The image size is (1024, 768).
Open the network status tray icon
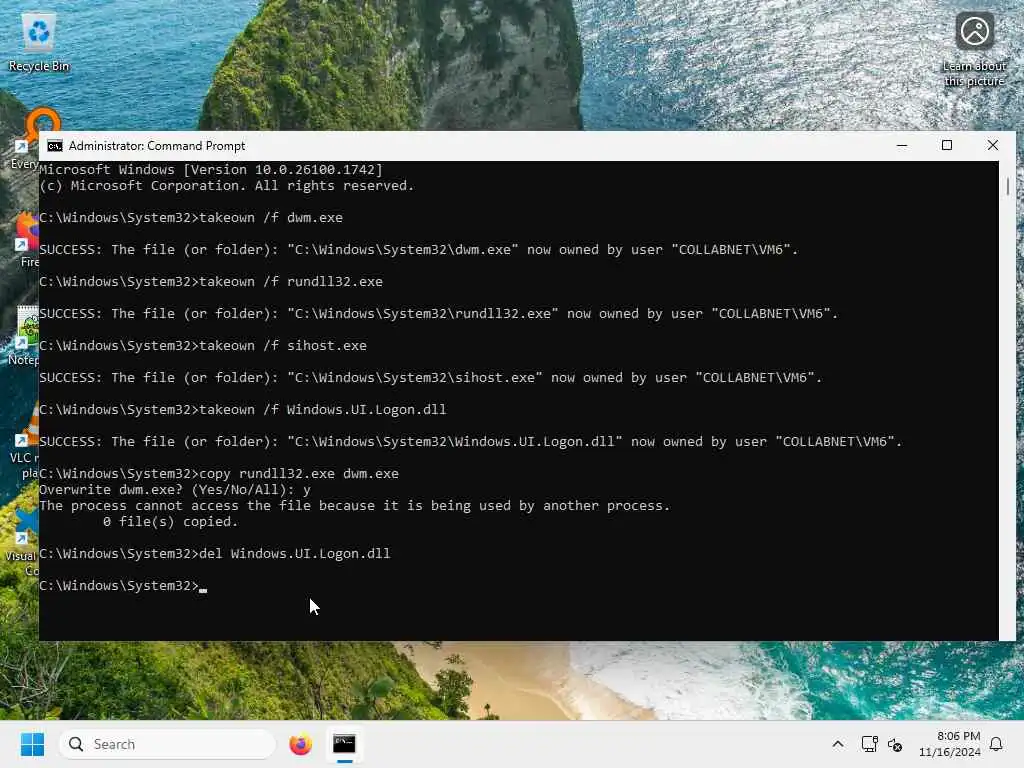click(x=869, y=744)
